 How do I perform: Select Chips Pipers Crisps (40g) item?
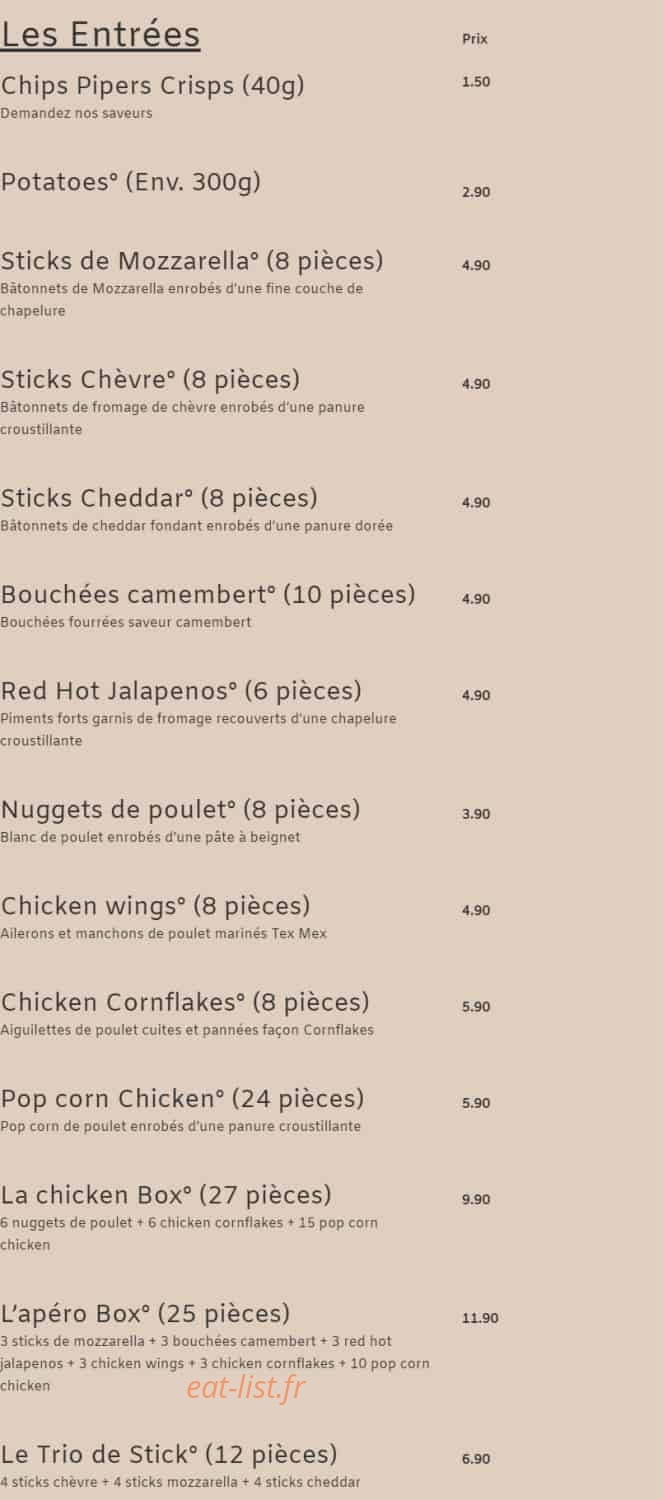pyautogui.click(x=152, y=86)
